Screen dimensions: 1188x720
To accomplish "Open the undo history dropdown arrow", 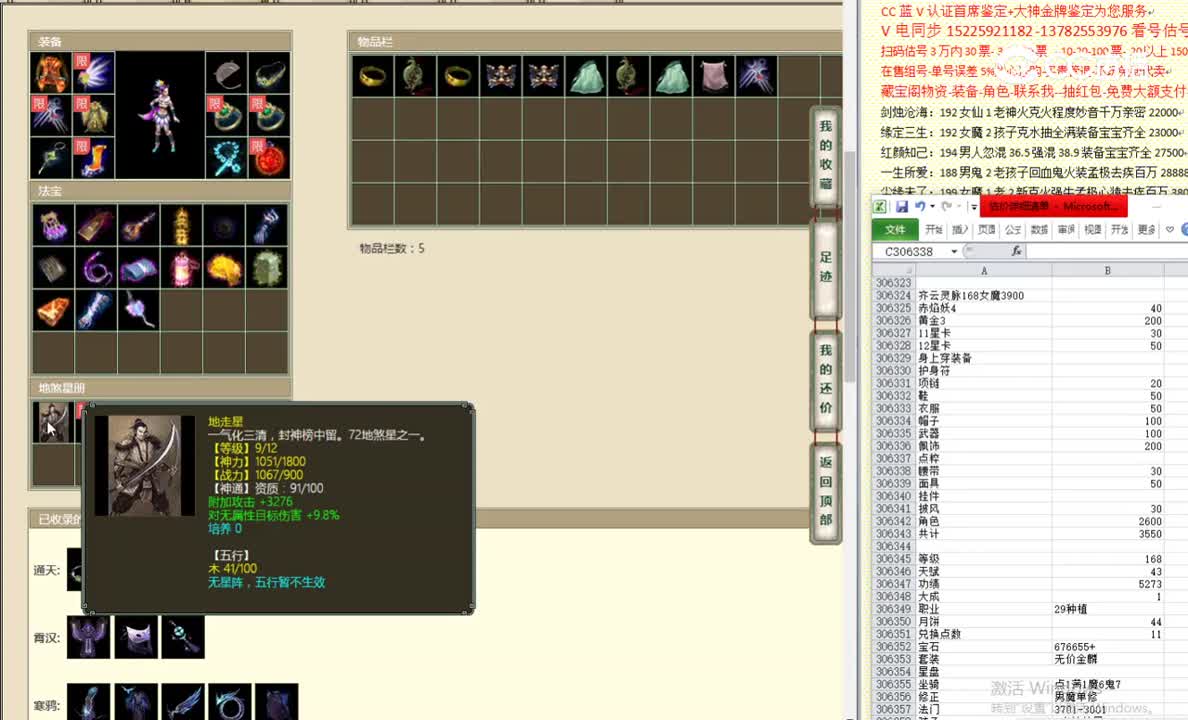I will coord(932,206).
